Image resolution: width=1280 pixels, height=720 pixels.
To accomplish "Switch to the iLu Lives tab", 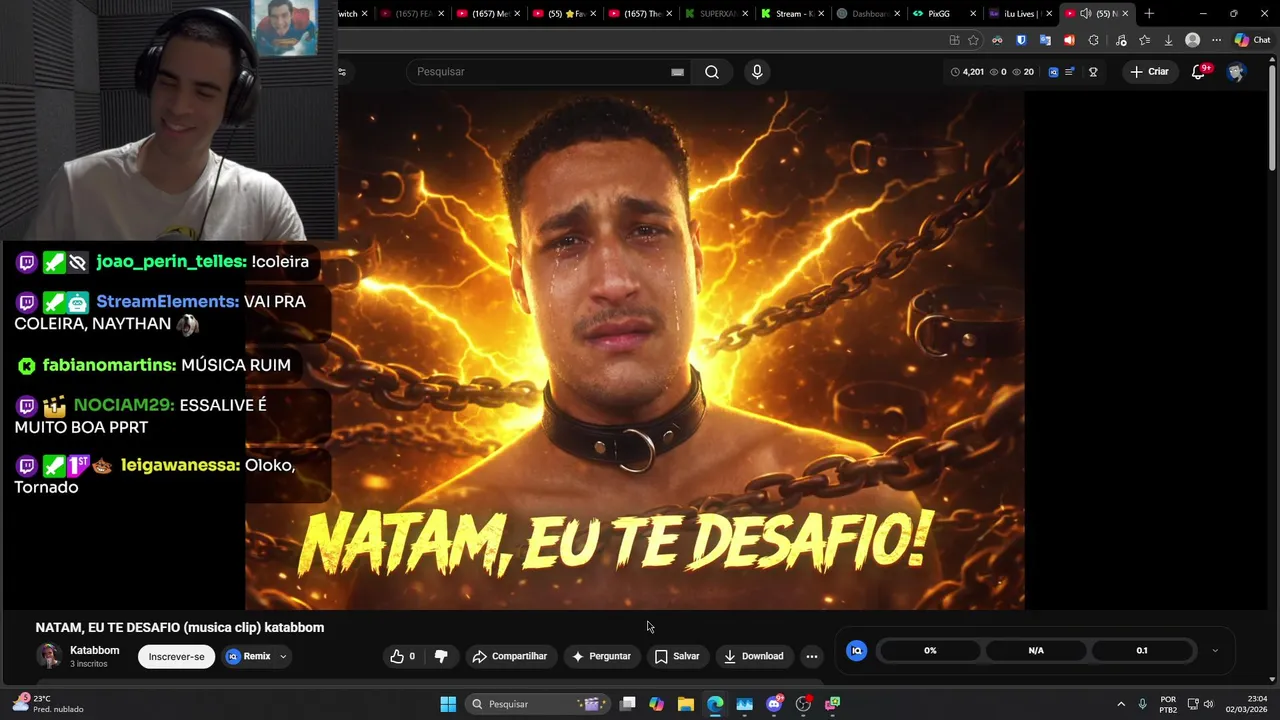I will (x=1013, y=13).
